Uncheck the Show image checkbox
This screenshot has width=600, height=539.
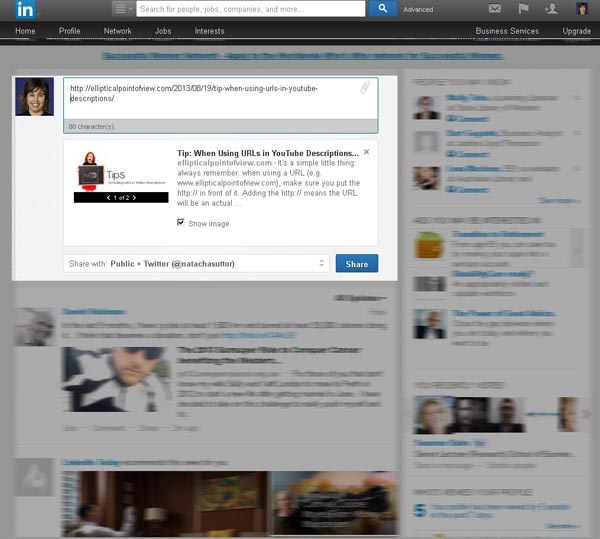(181, 222)
